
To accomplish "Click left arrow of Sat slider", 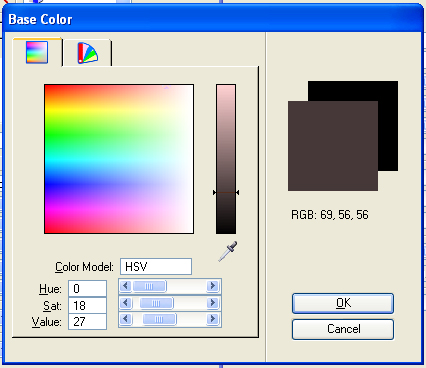I will (125, 303).
